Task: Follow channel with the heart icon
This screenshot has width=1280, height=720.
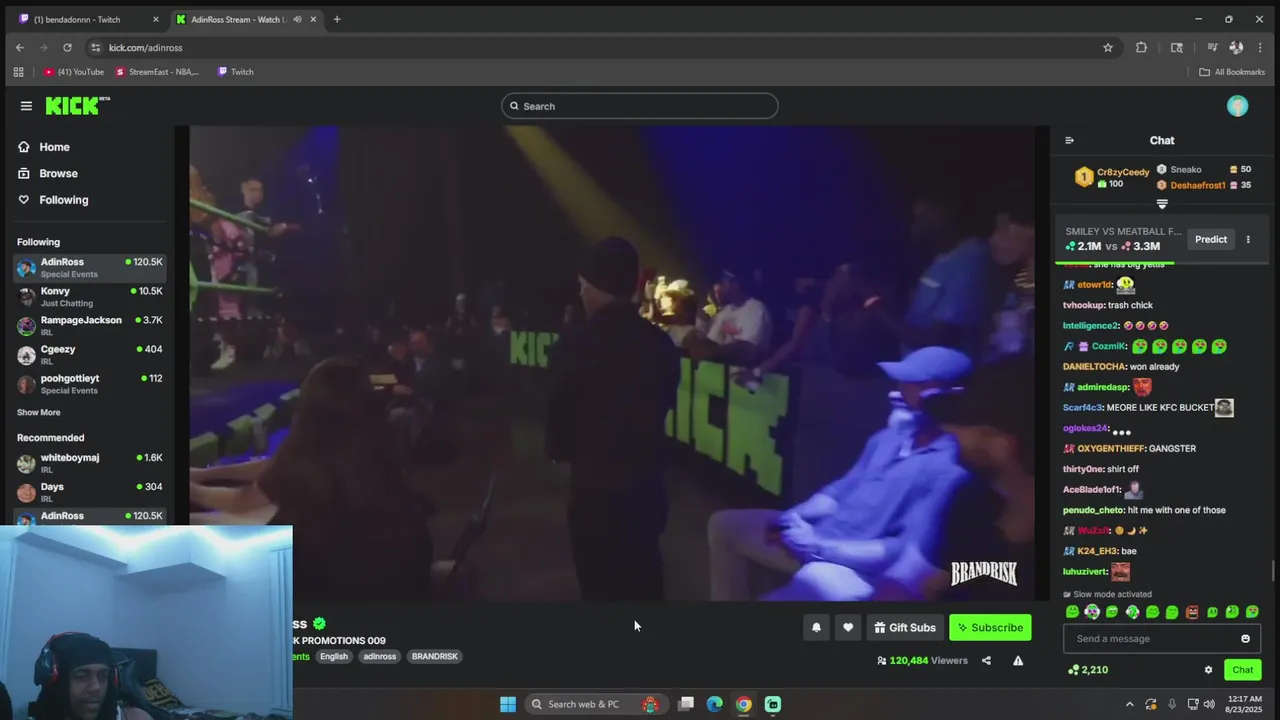Action: [848, 628]
